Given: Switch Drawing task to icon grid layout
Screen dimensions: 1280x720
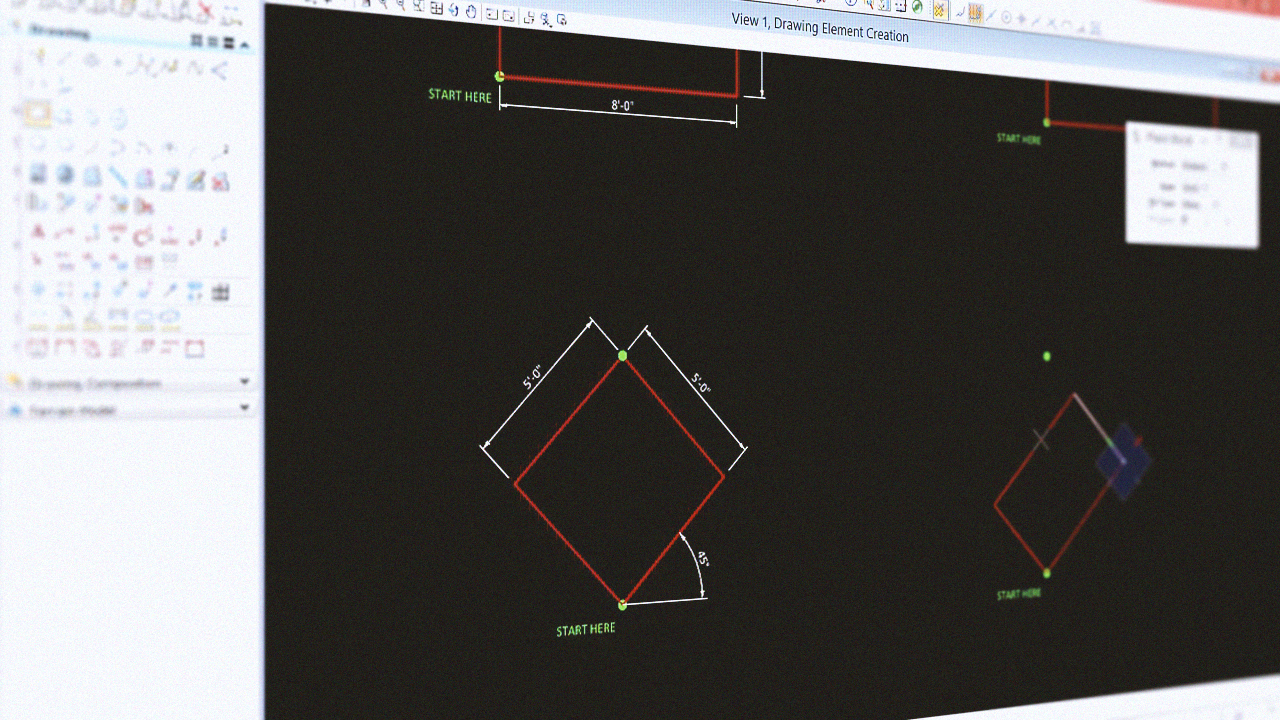Looking at the screenshot, I should [196, 40].
